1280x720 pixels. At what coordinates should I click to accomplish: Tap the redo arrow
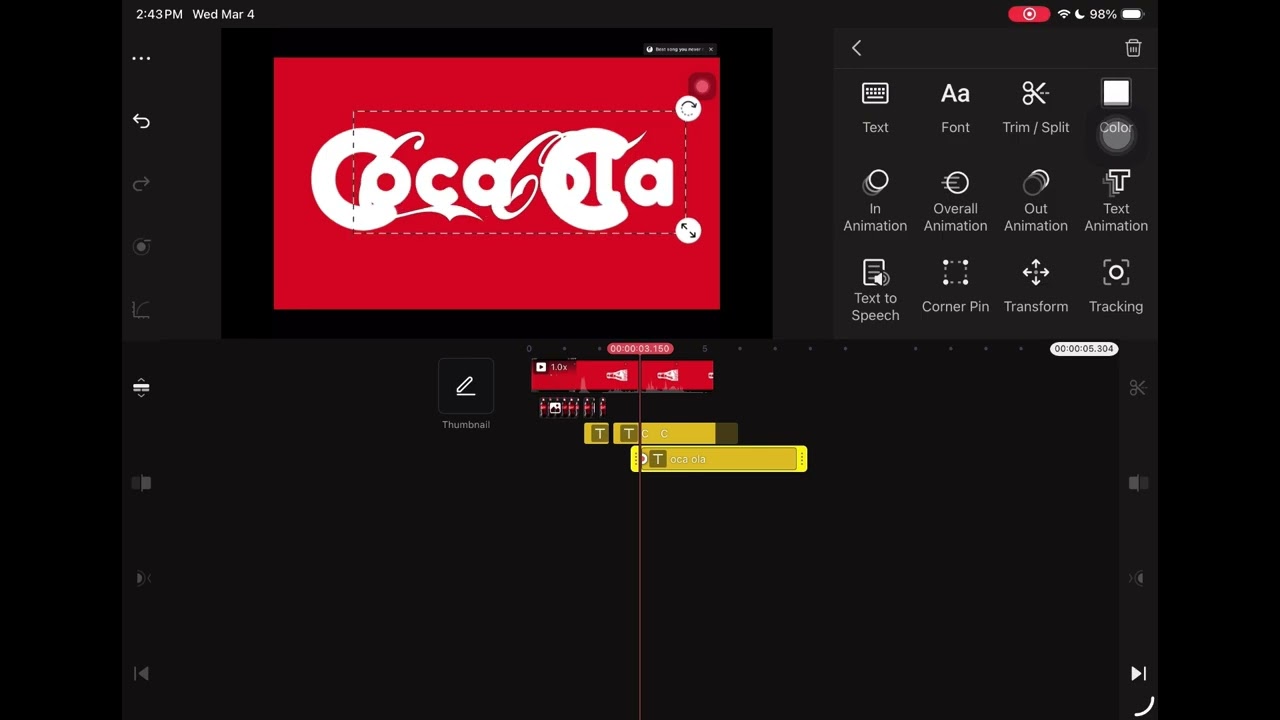click(x=141, y=184)
